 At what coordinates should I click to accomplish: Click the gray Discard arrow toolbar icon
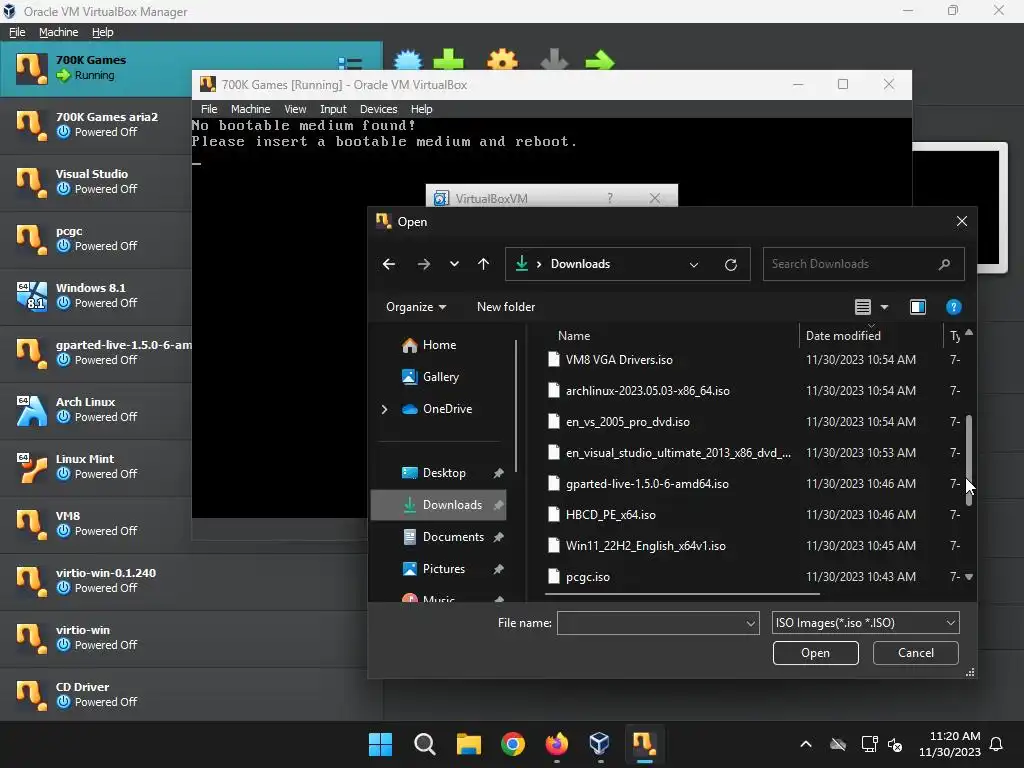[x=554, y=60]
